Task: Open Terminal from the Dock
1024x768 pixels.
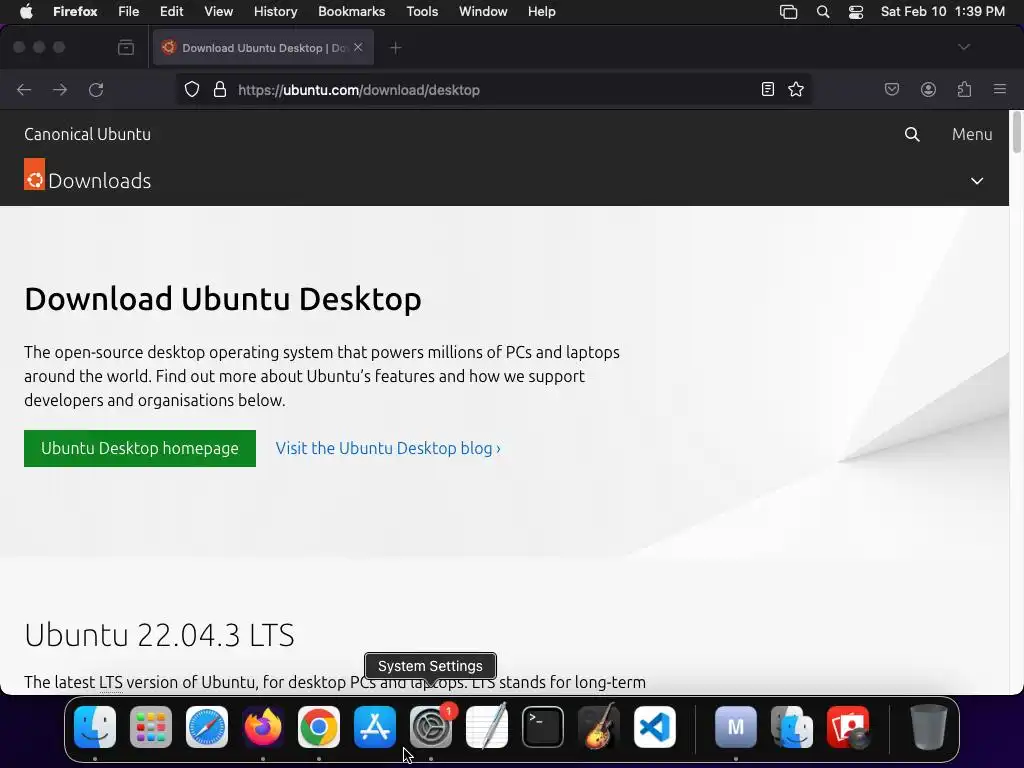Action: [543, 727]
